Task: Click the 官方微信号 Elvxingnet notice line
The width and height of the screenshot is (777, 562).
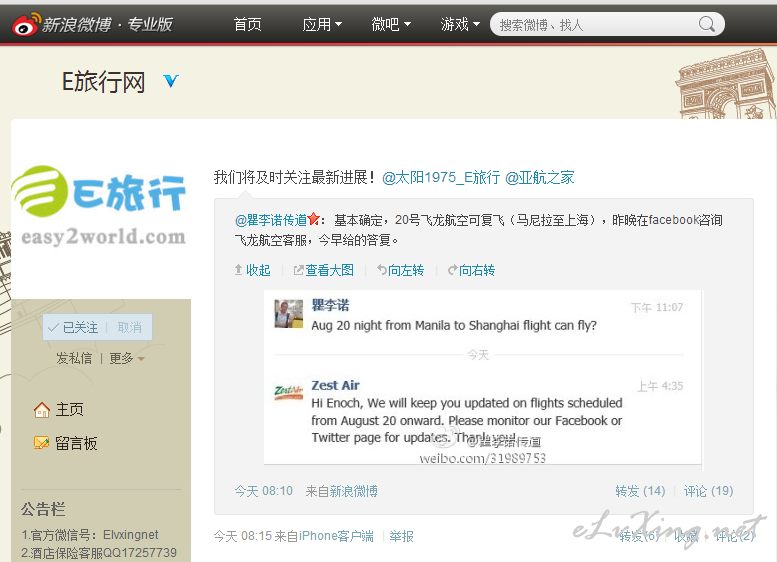Action: click(90, 535)
